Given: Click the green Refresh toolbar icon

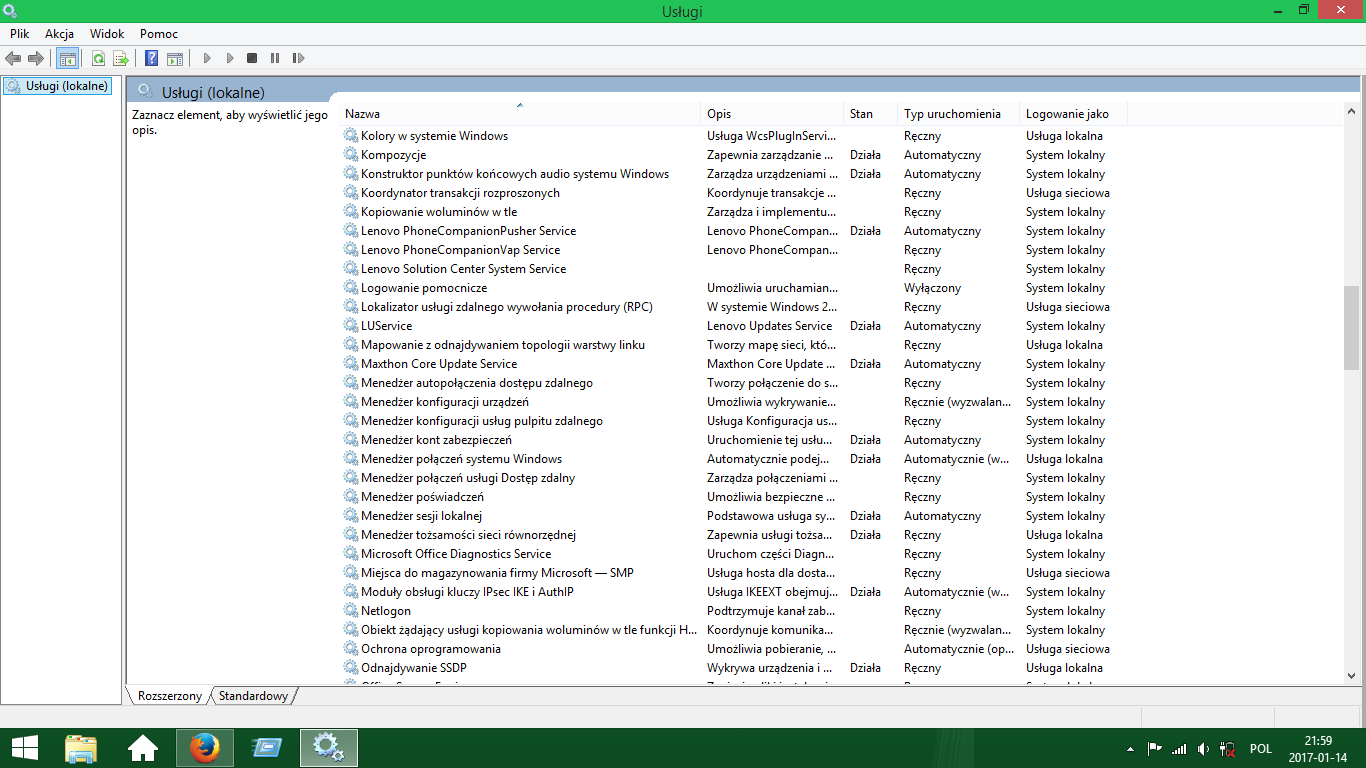Looking at the screenshot, I should point(98,59).
